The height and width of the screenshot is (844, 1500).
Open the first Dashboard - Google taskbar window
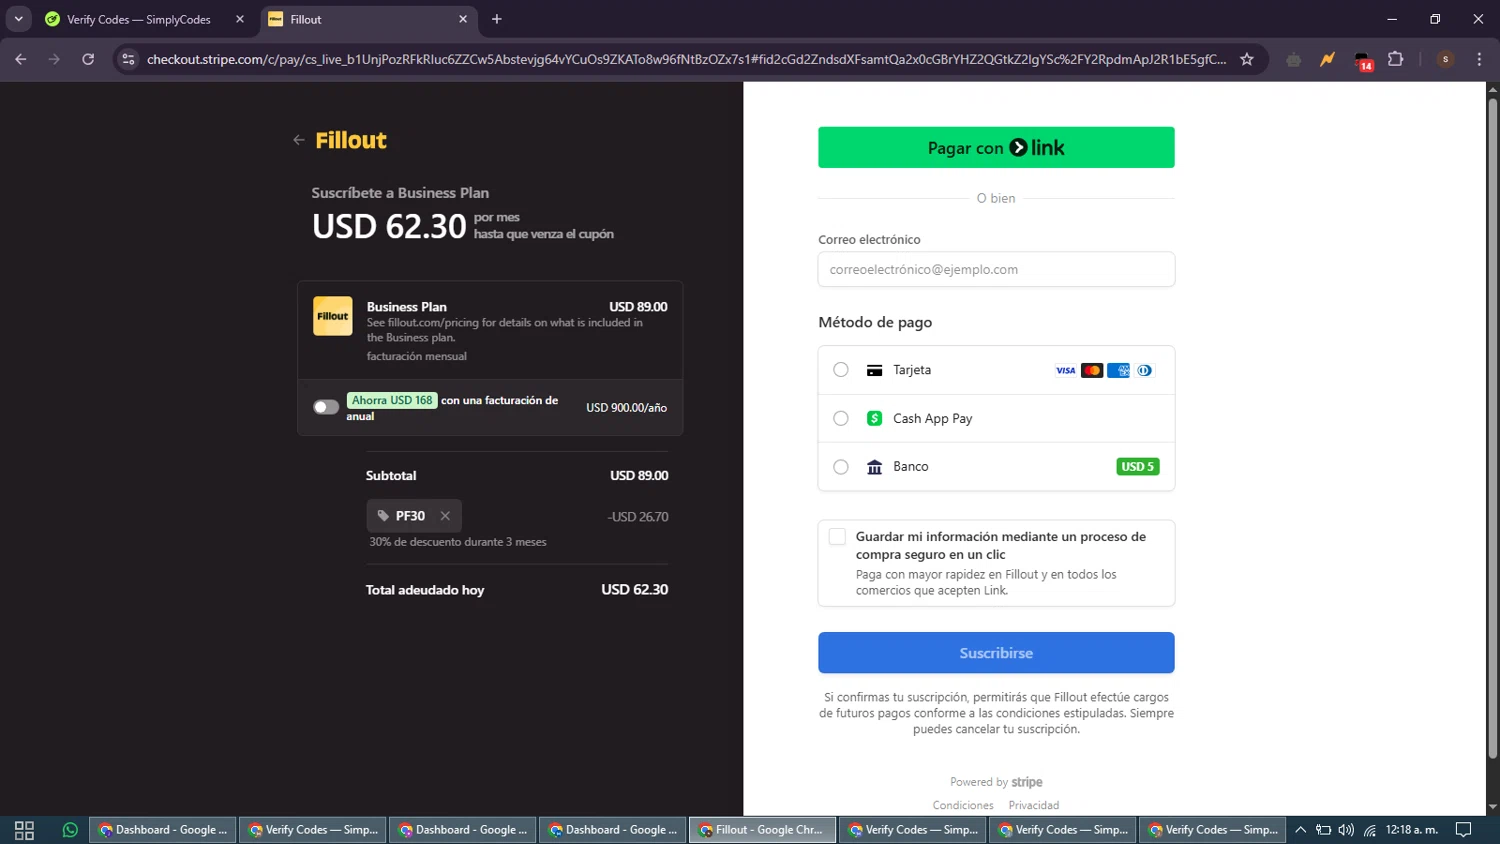click(163, 830)
